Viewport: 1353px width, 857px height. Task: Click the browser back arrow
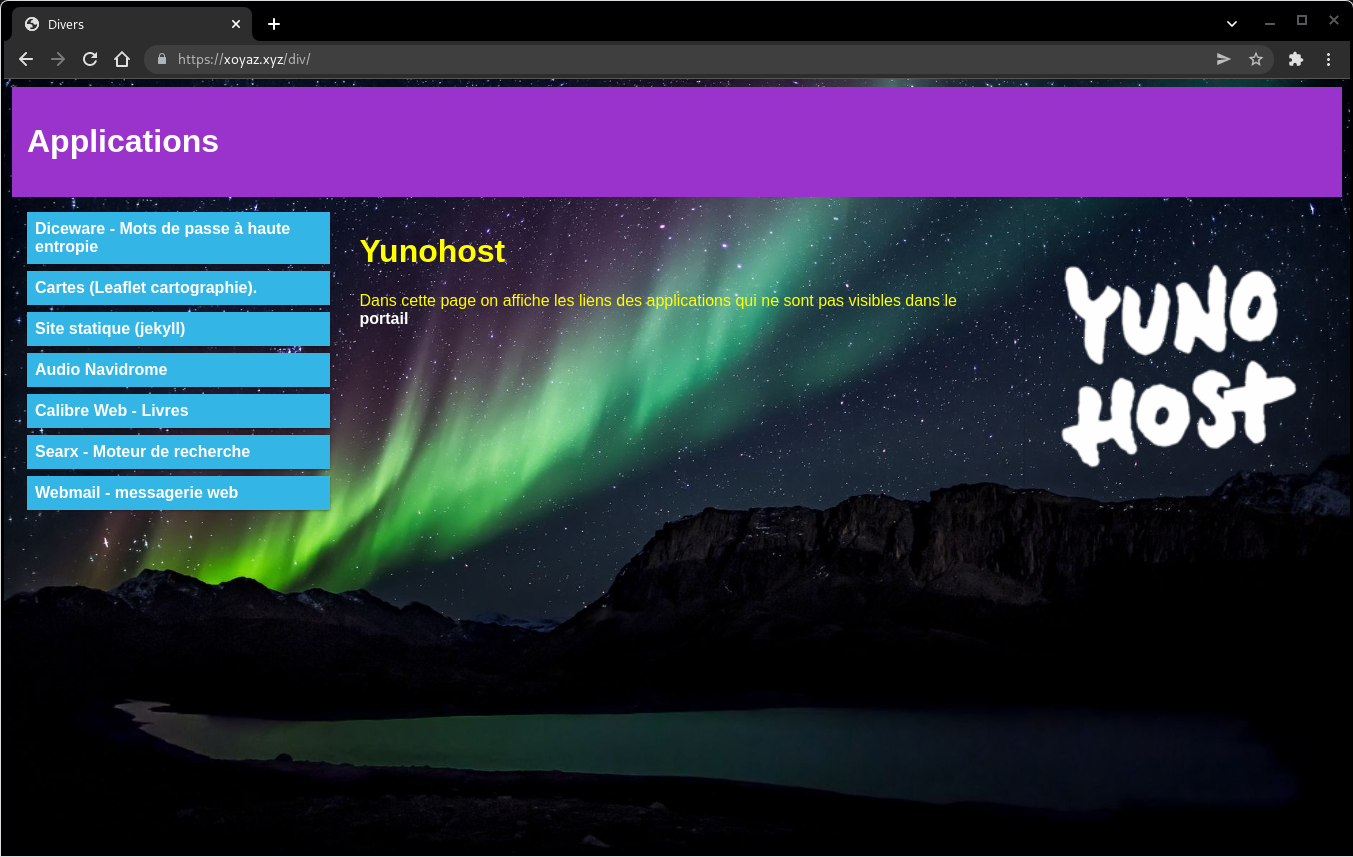click(26, 59)
